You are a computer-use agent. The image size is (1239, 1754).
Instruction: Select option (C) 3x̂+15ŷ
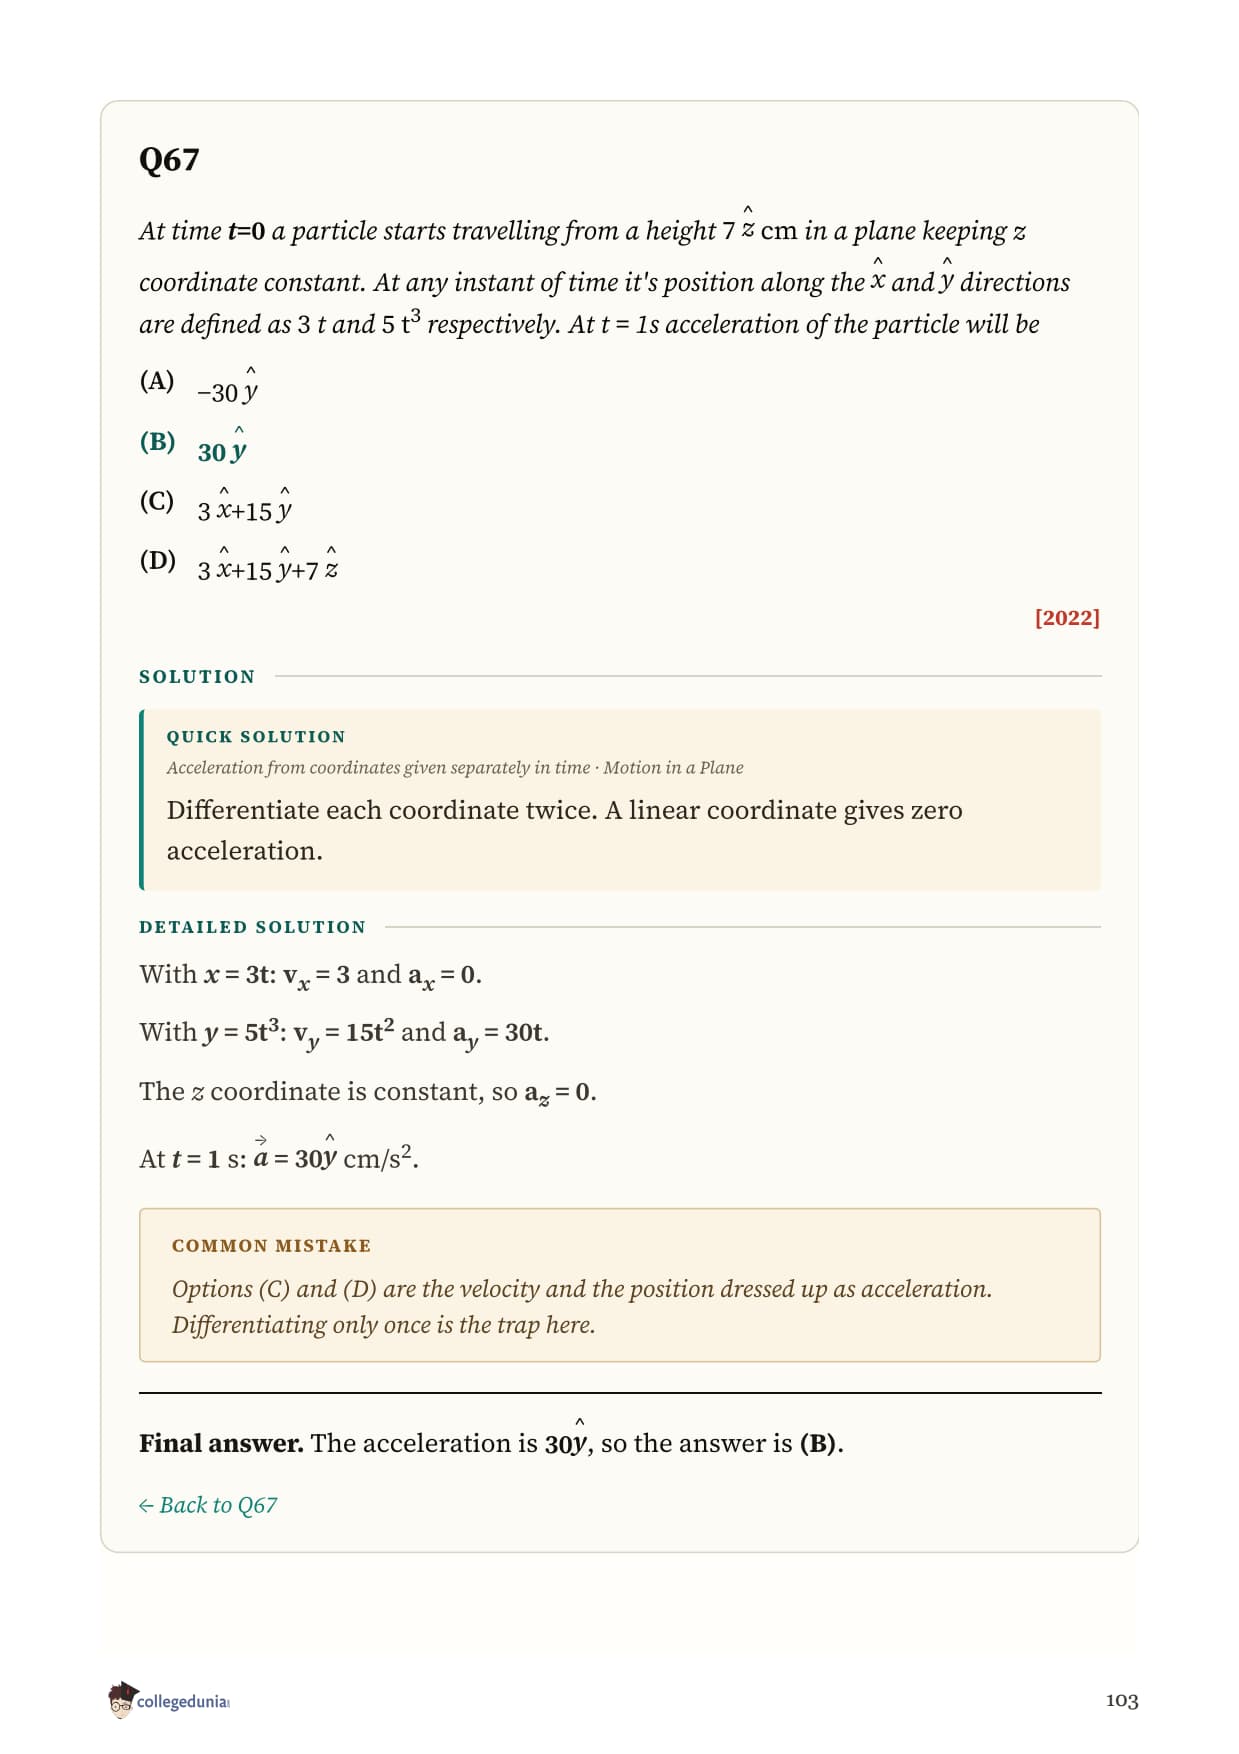[216, 503]
